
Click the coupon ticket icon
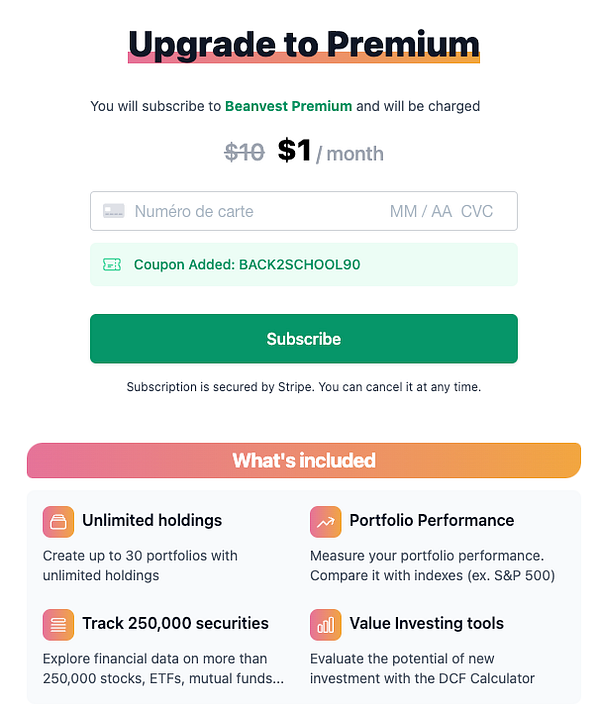pyautogui.click(x=112, y=265)
